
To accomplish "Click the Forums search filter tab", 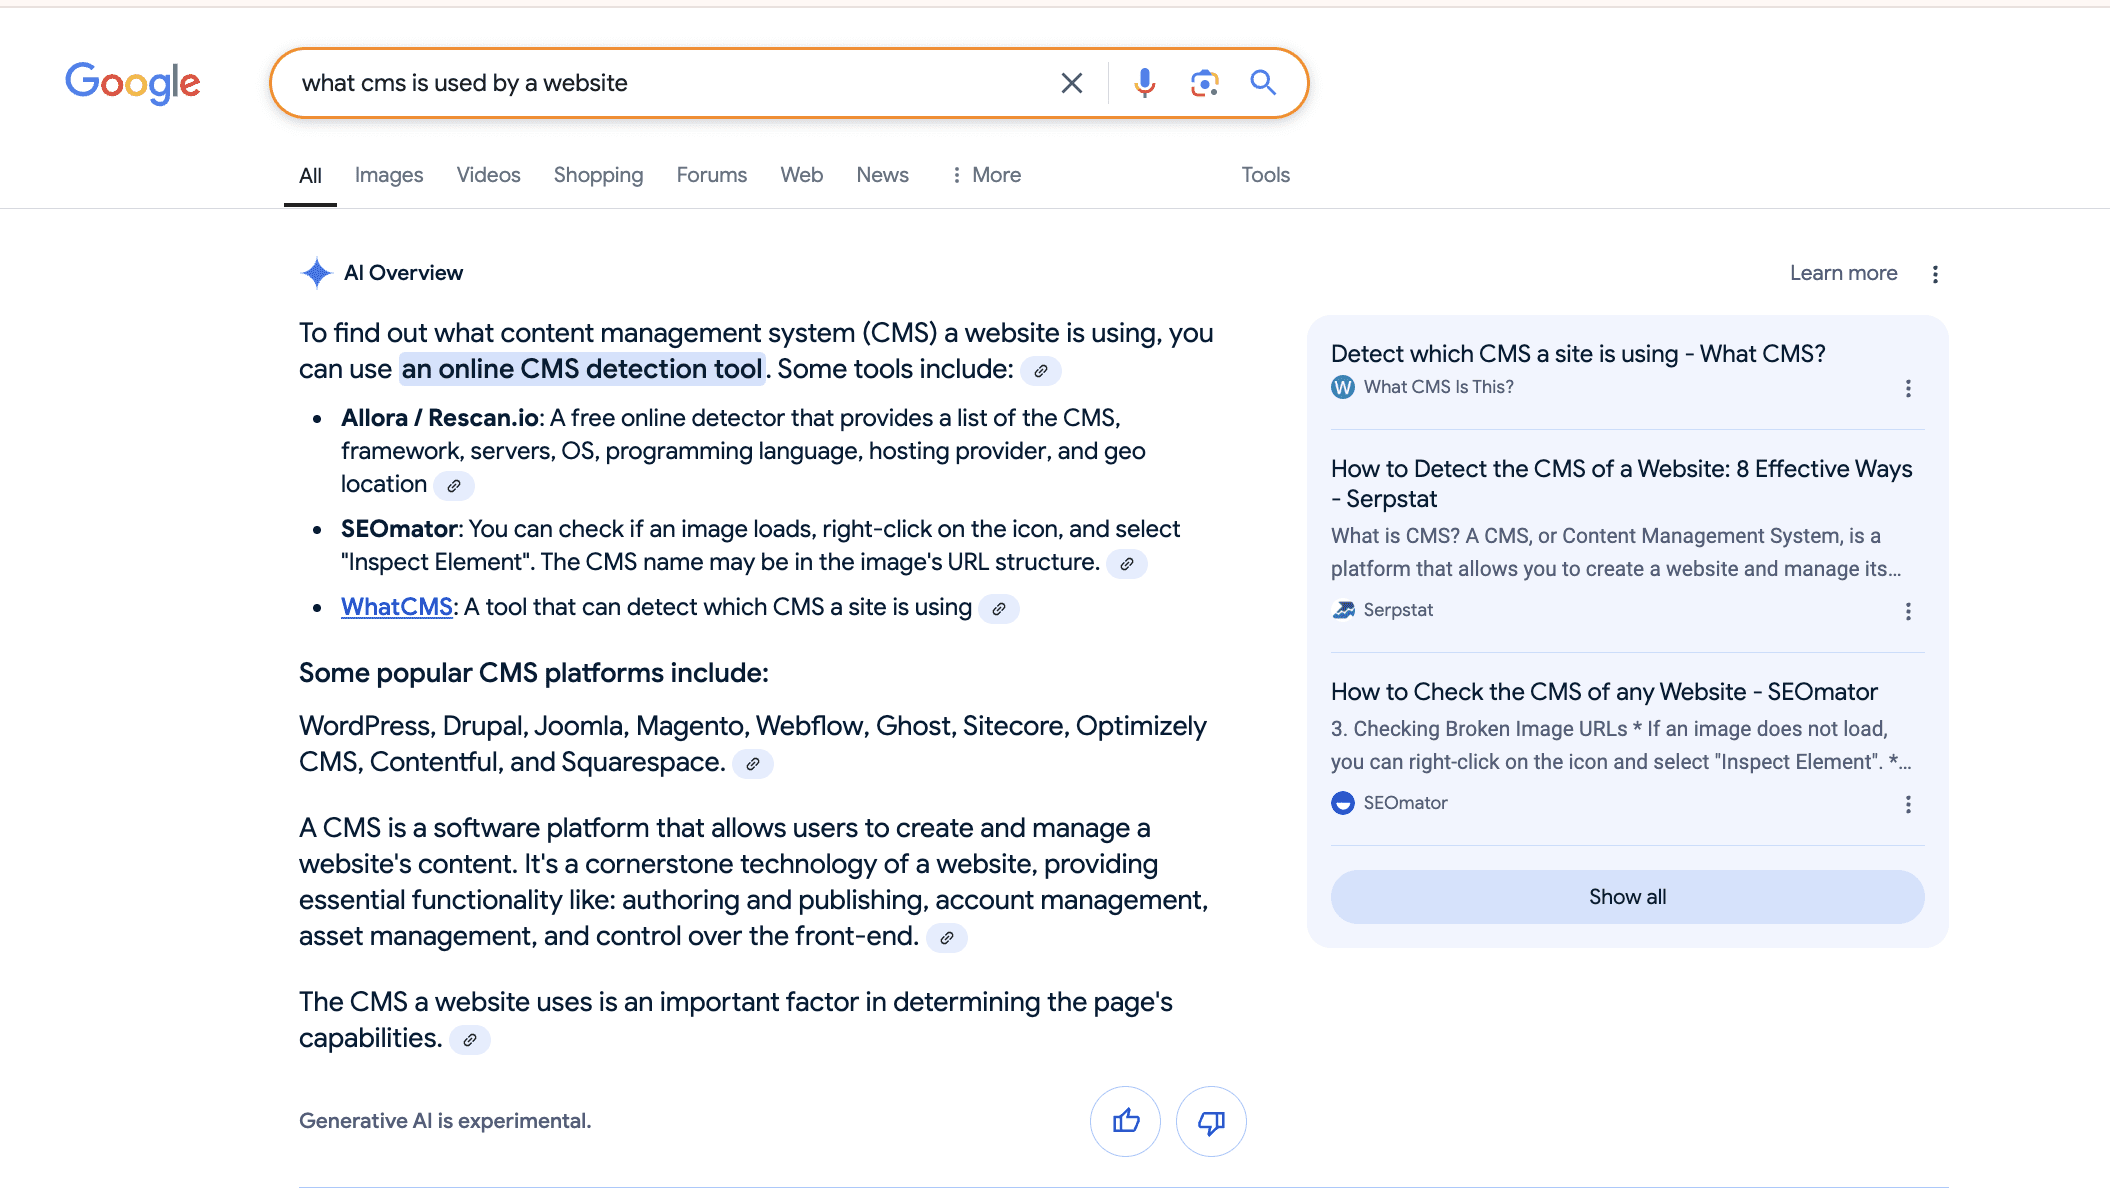I will pyautogui.click(x=710, y=174).
